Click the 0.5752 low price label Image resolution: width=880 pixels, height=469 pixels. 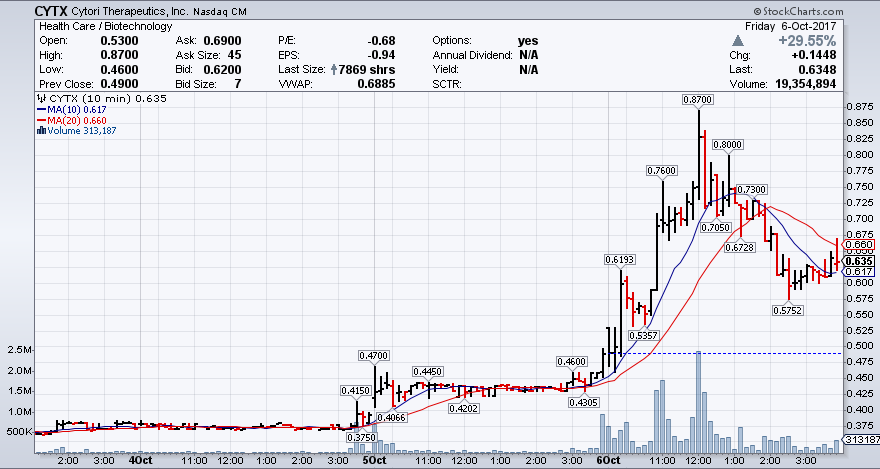tap(788, 310)
